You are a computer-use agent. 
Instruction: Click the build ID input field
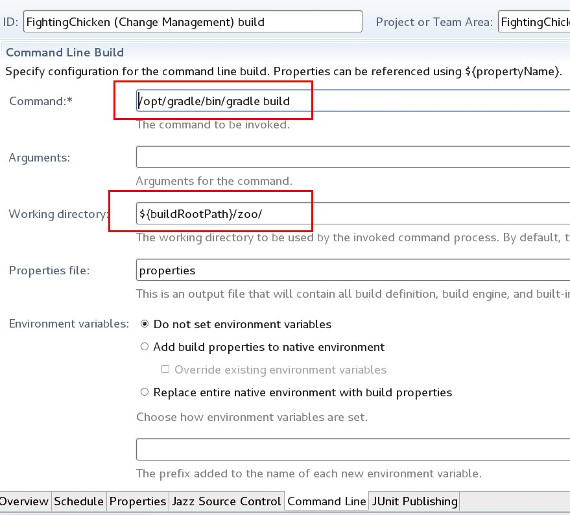click(x=193, y=22)
